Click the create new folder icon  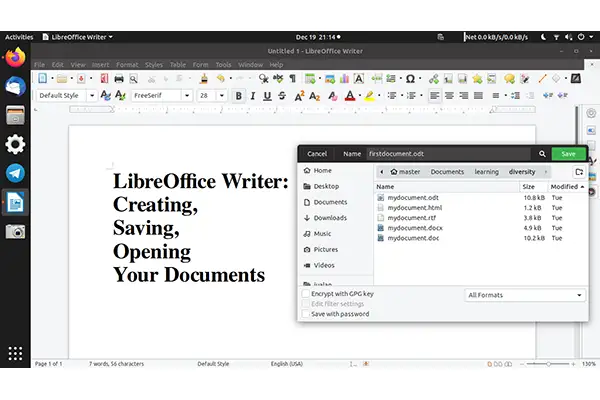579,172
